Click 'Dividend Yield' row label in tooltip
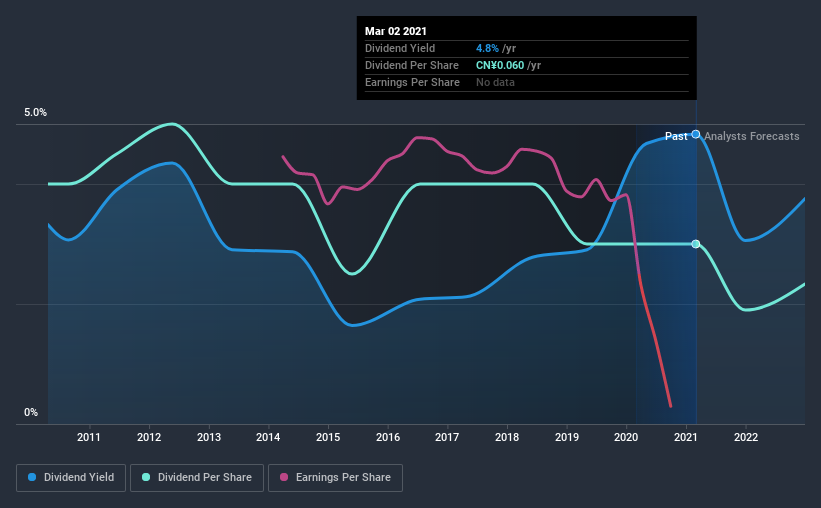The image size is (821, 508). click(x=400, y=48)
